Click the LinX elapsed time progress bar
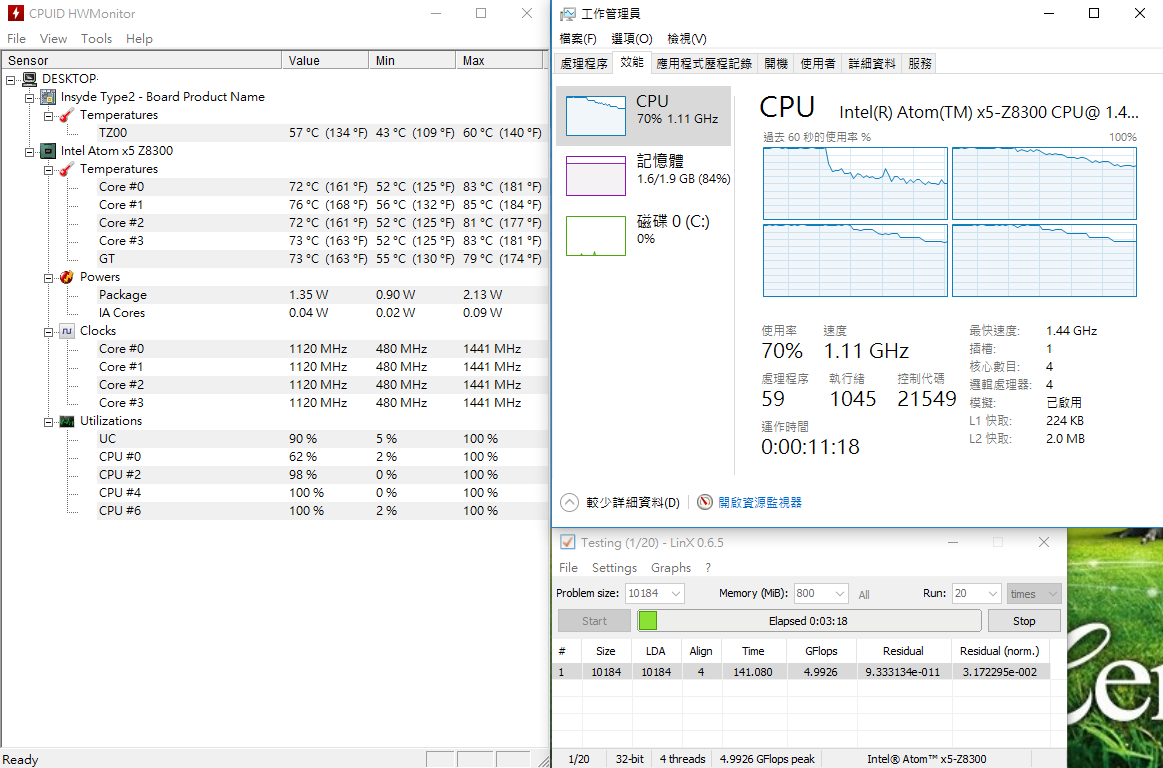This screenshot has height=768, width=1163. (x=809, y=621)
